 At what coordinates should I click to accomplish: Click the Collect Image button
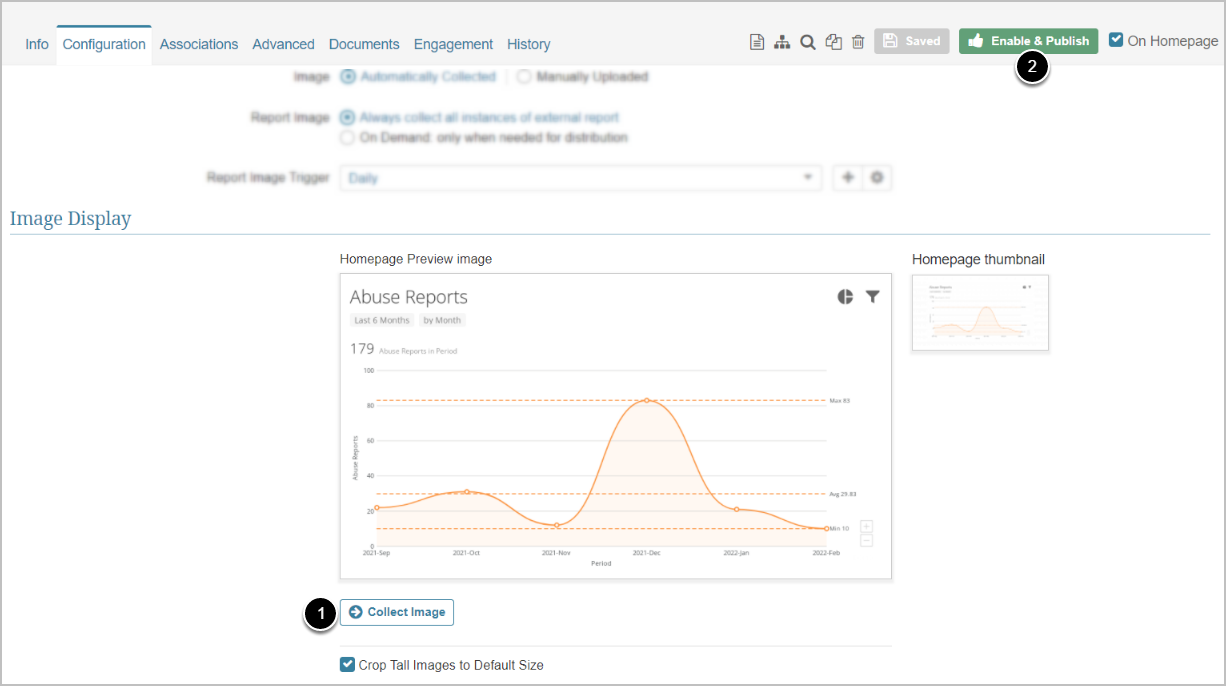[x=397, y=612]
